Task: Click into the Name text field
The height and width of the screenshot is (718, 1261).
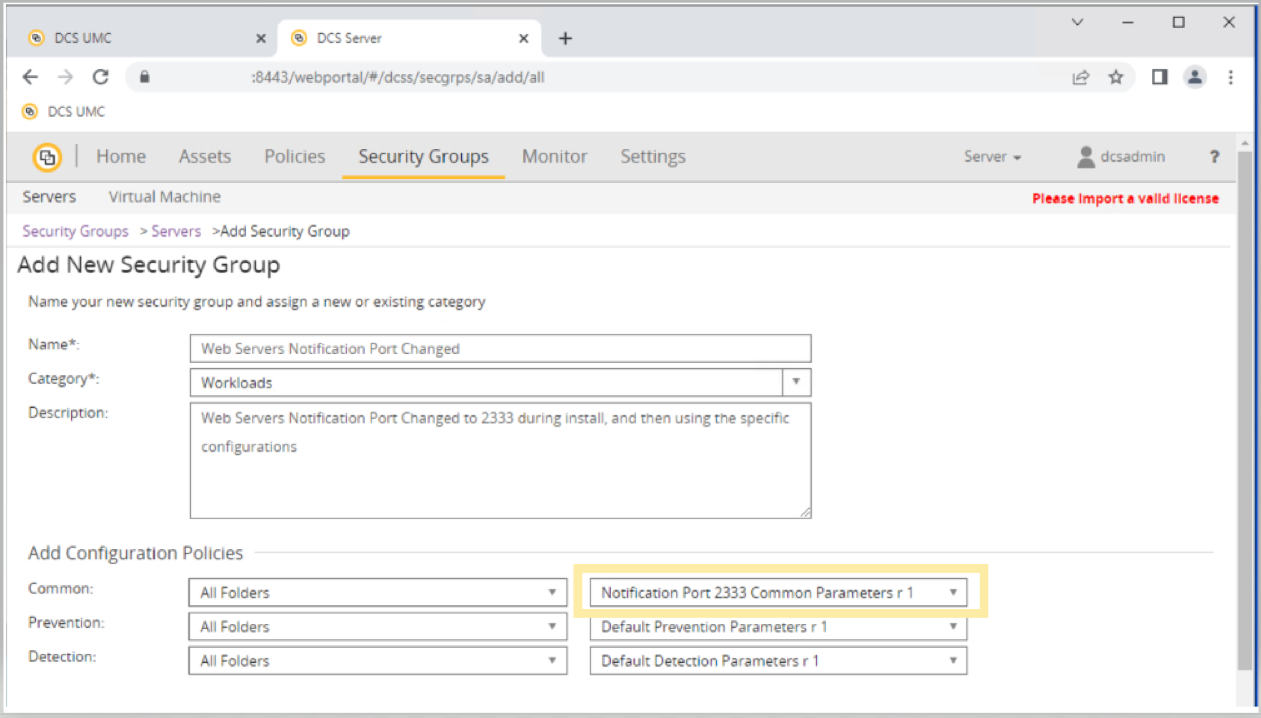Action: coord(500,348)
